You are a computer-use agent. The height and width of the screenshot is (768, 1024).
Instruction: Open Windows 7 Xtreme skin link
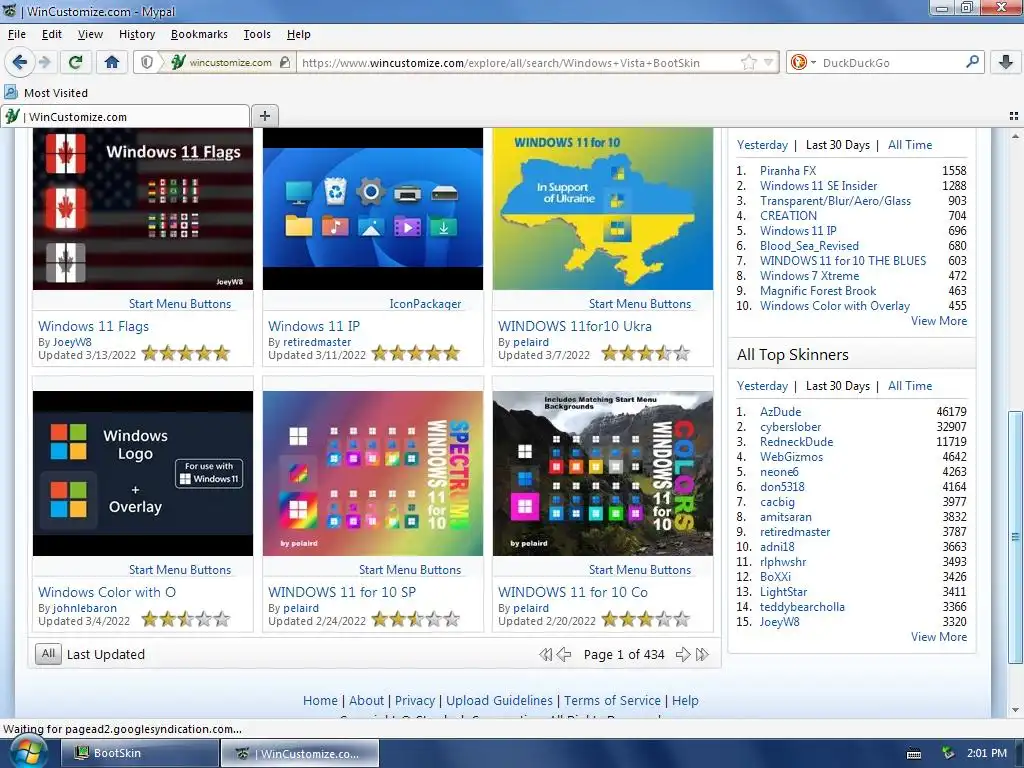click(809, 276)
